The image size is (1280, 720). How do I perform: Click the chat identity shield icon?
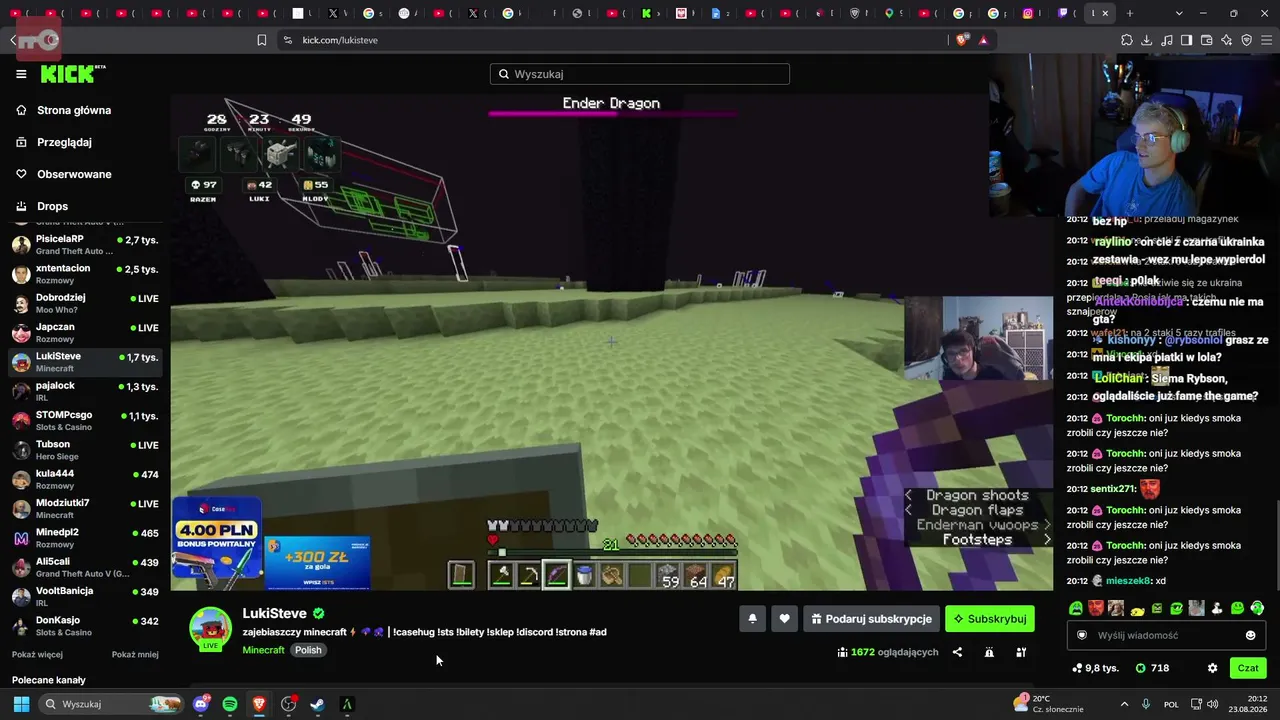[x=1081, y=635]
